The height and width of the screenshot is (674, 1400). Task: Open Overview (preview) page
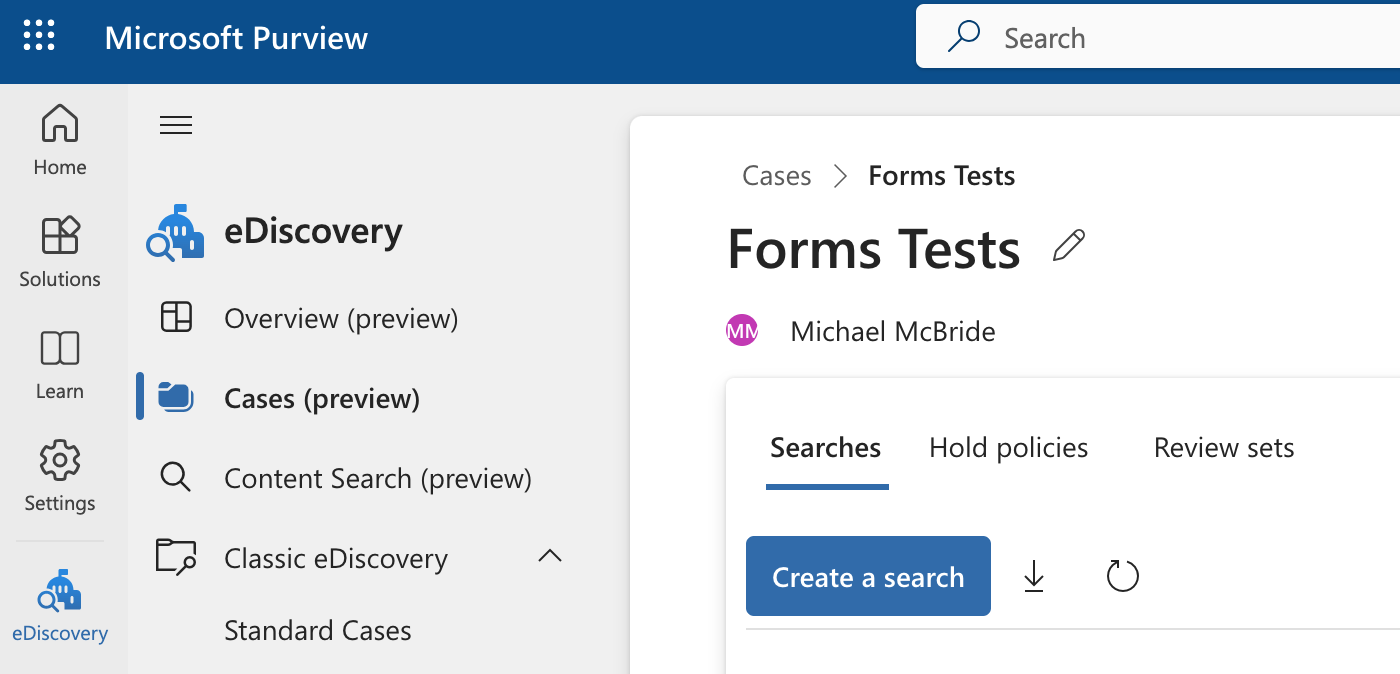[x=341, y=319]
